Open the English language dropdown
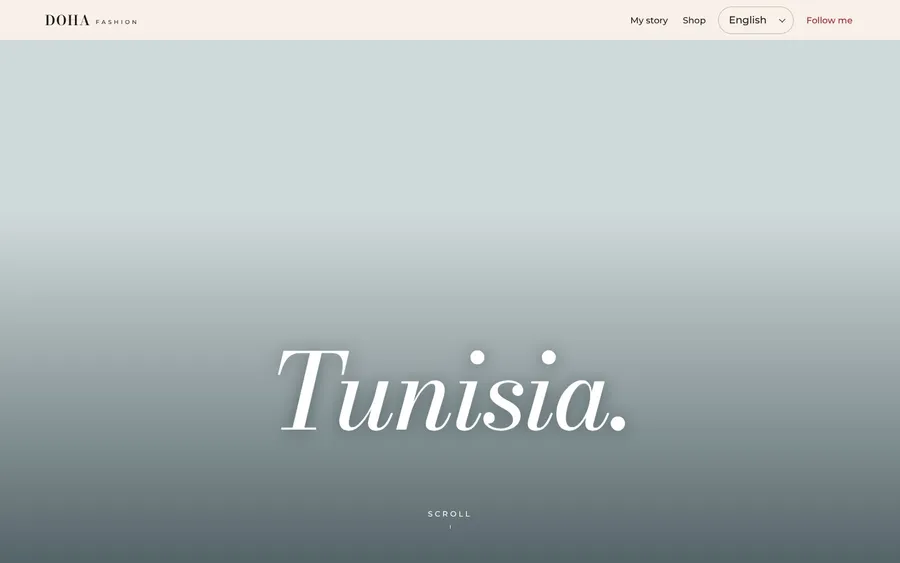The image size is (900, 563). pyautogui.click(x=755, y=20)
